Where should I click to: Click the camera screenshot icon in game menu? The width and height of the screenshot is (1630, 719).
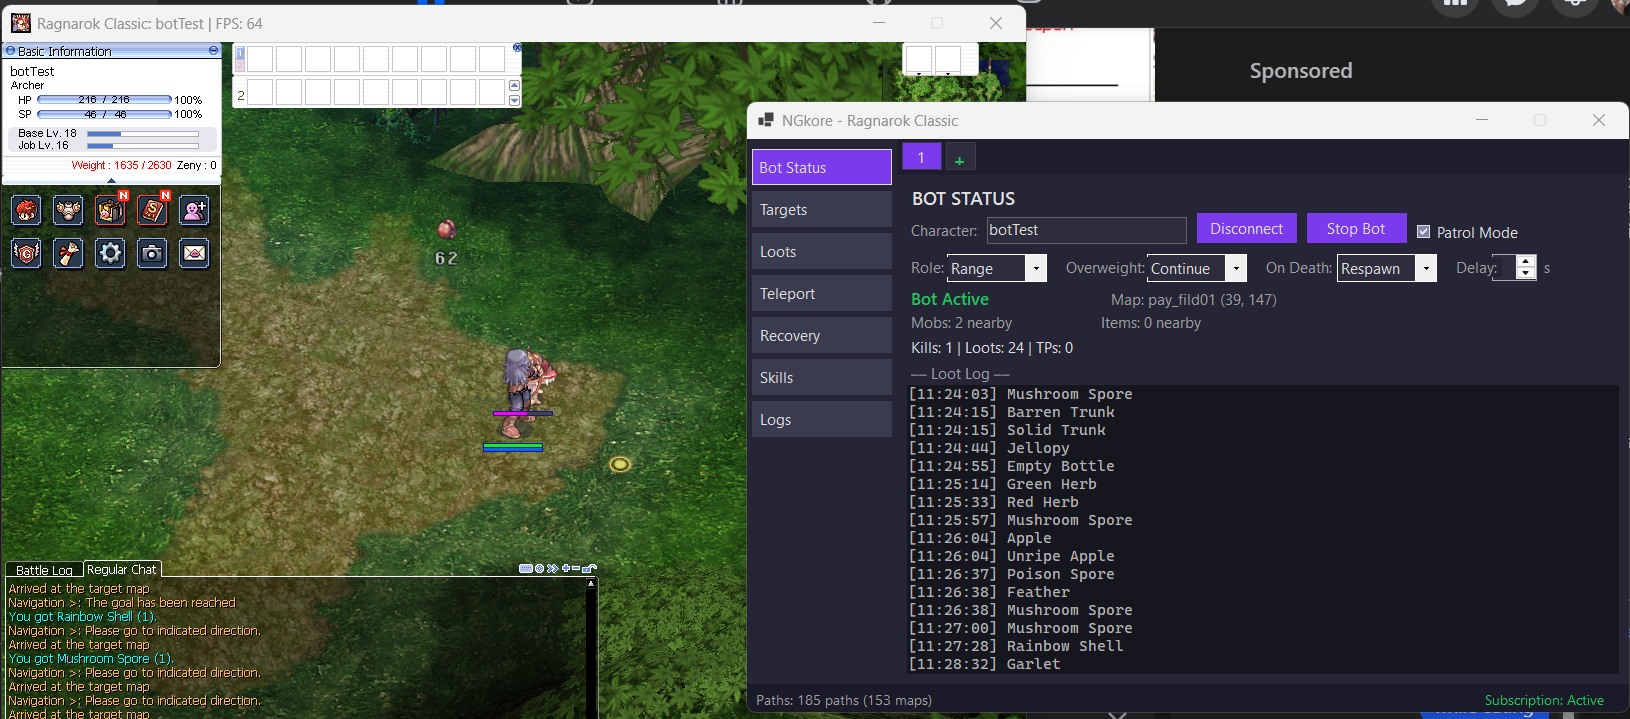[x=153, y=253]
